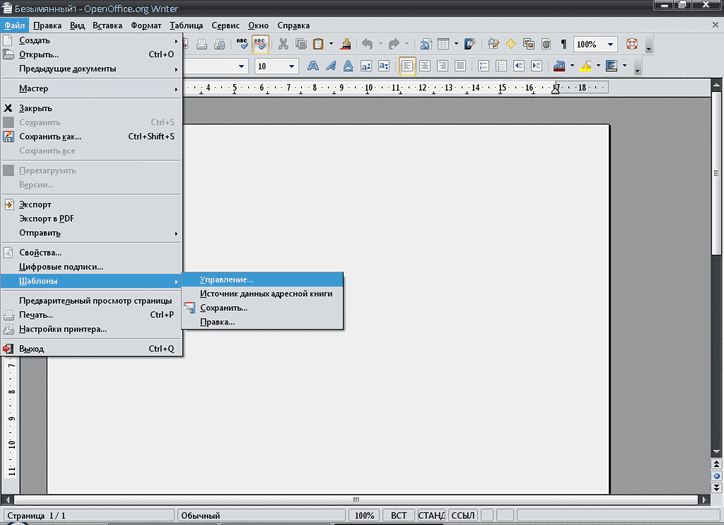
Task: Open the 100% zoom dropdown in the toolbar
Action: (610, 44)
